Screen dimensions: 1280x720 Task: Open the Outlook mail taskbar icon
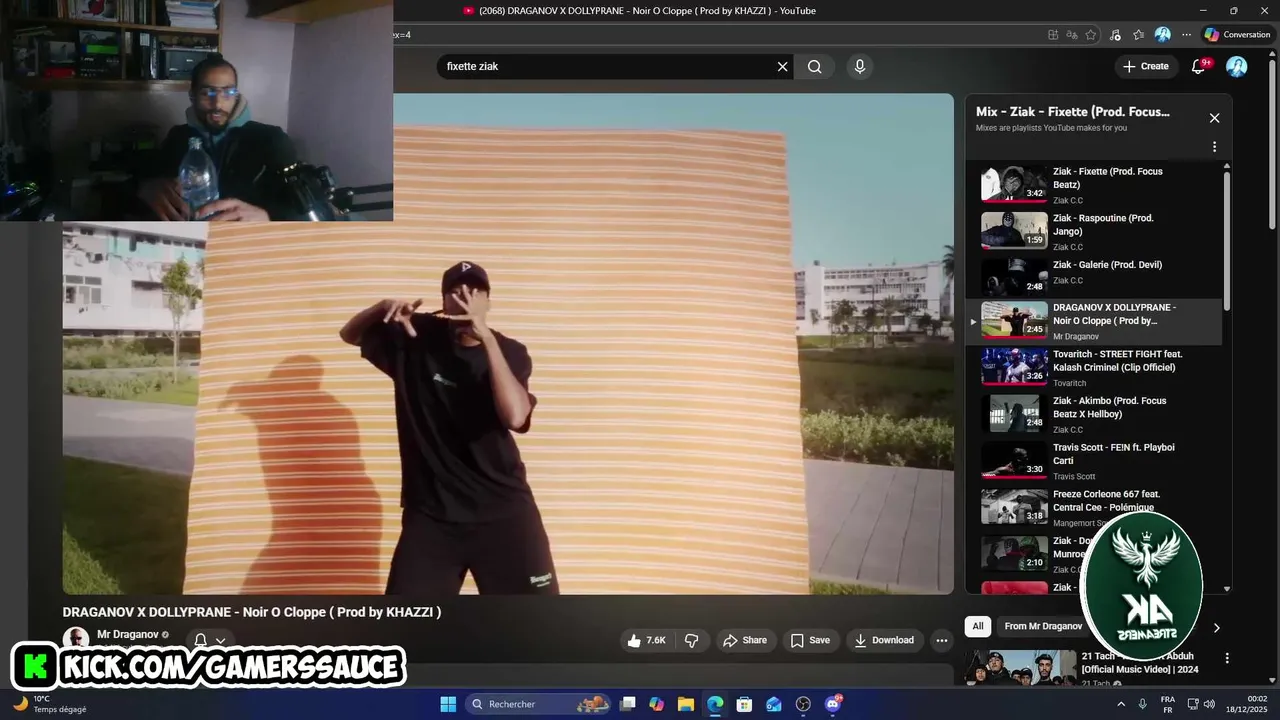(774, 704)
